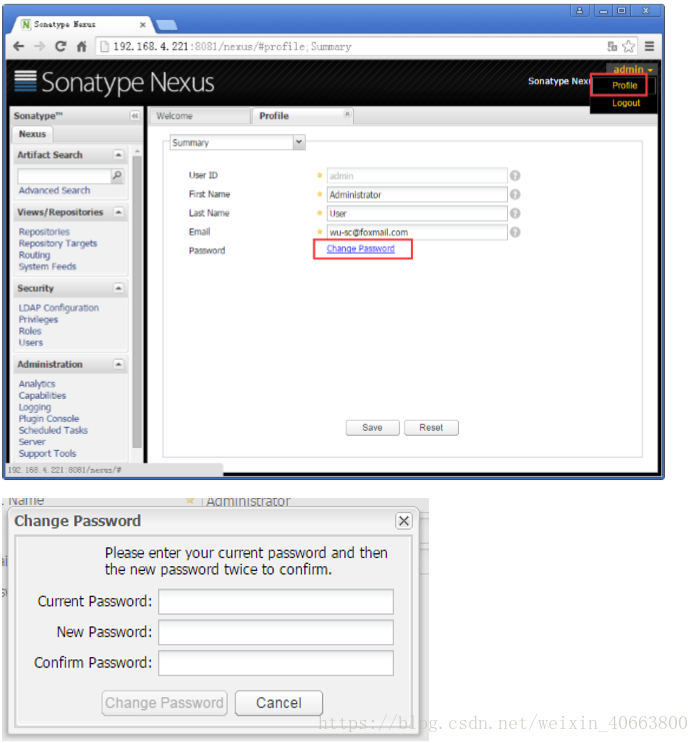Open Routing in sidebar
Image resolution: width=699 pixels, height=743 pixels.
click(34, 255)
